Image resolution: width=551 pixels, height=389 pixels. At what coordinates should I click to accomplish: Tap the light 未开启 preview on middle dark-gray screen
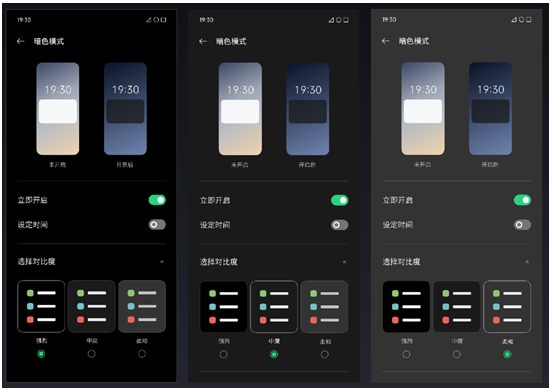pos(240,109)
